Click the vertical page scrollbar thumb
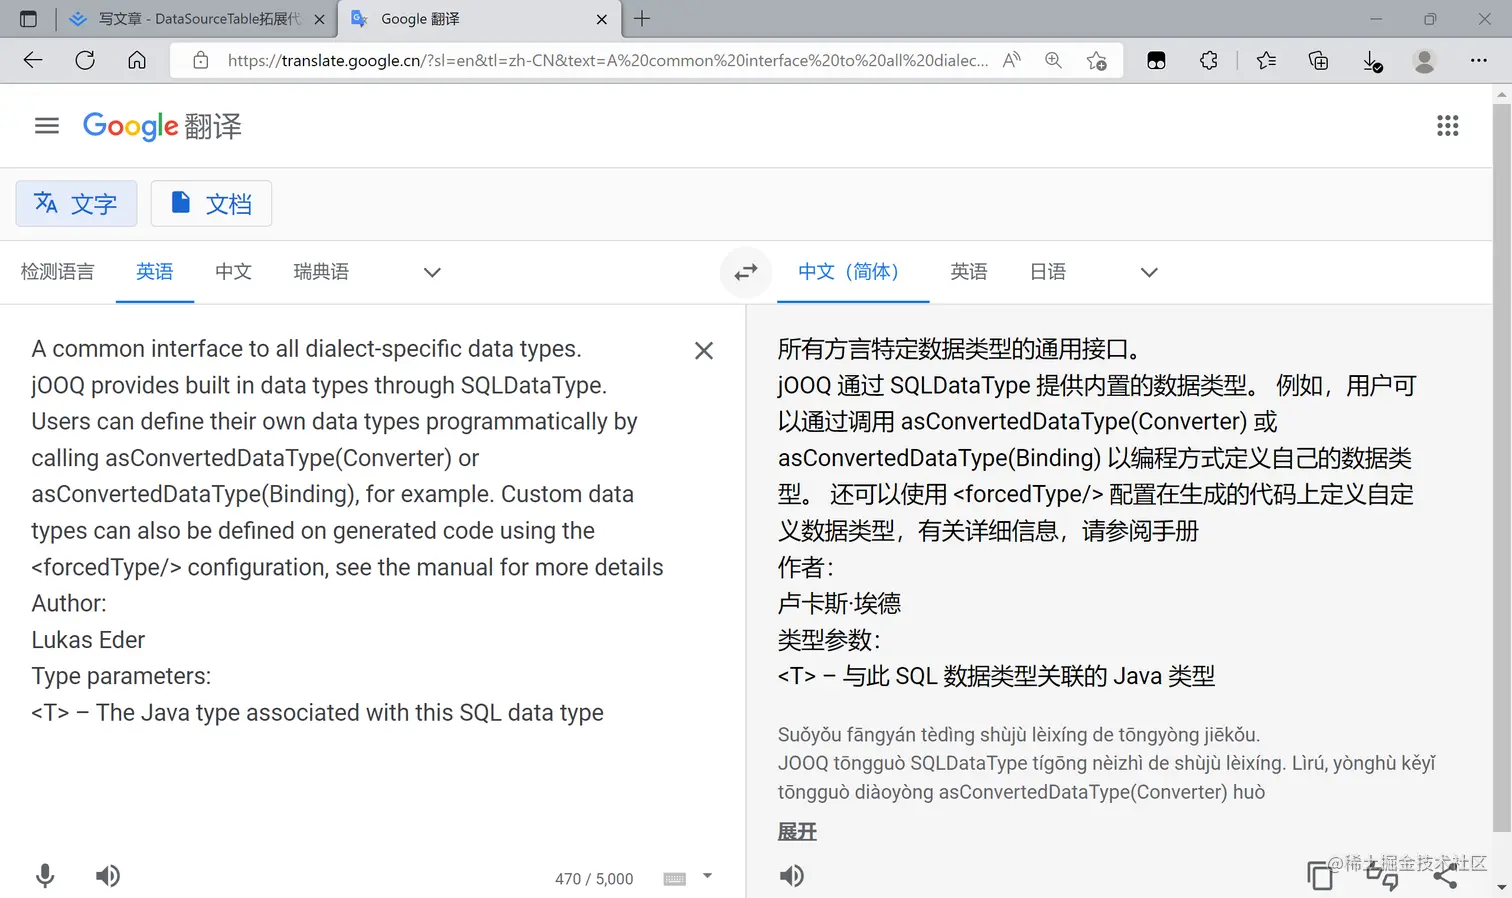The height and width of the screenshot is (898, 1512). click(x=1501, y=467)
